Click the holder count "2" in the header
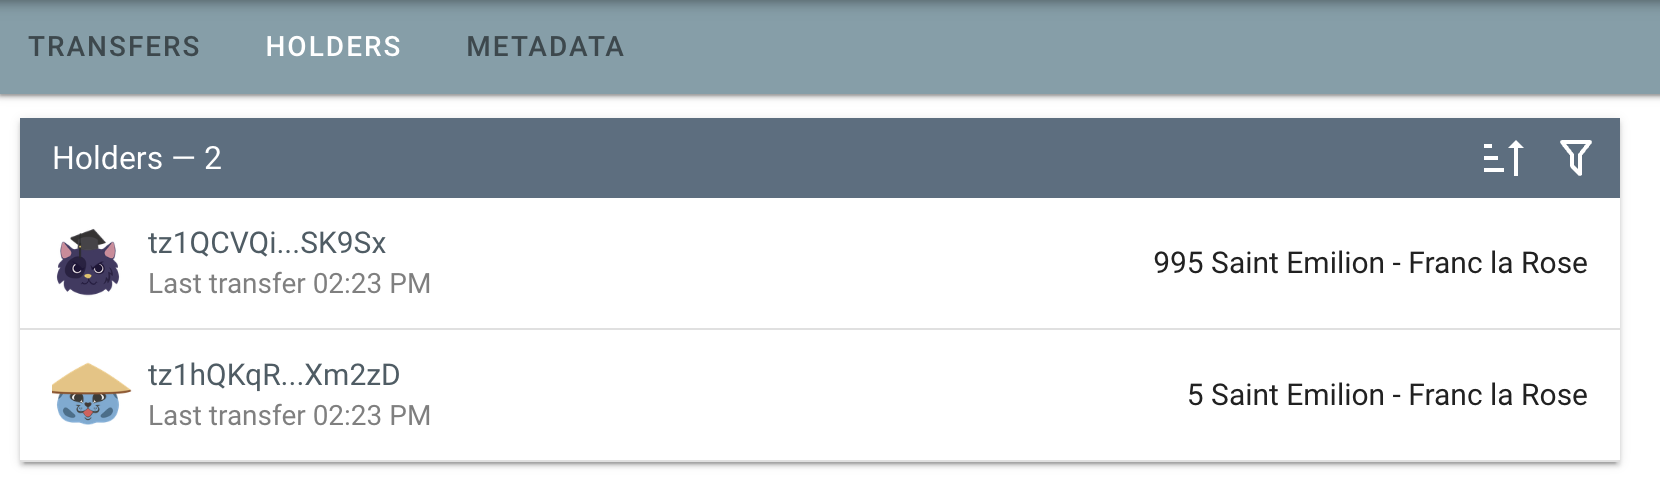 [x=213, y=158]
